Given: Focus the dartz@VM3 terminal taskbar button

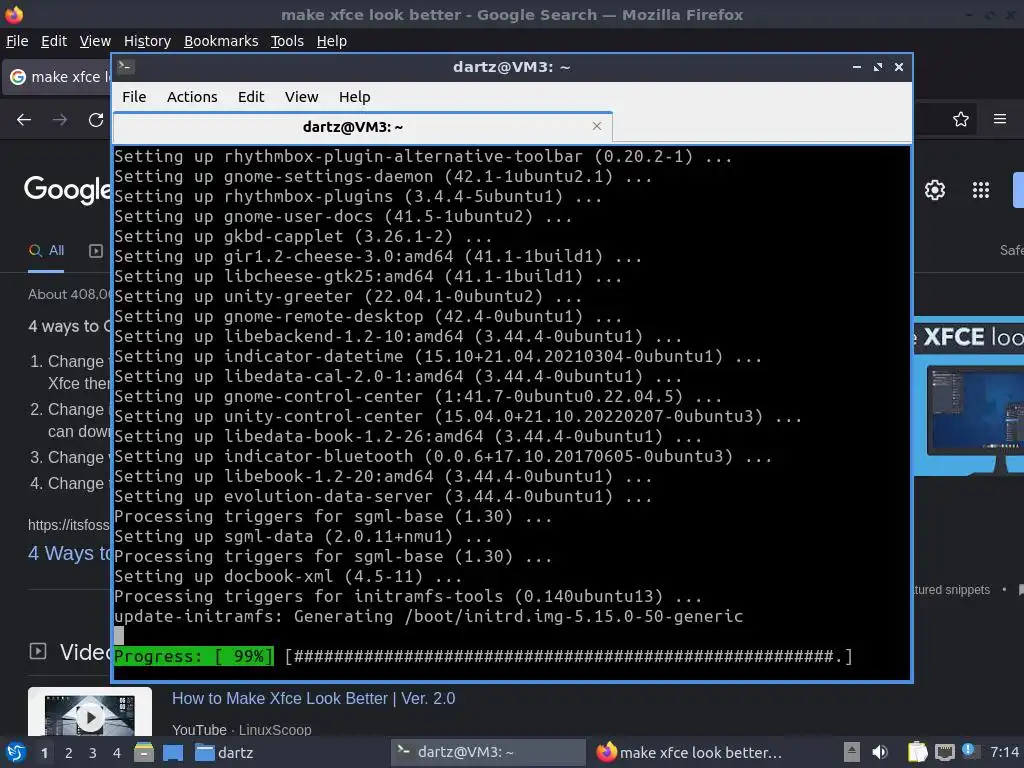Looking at the screenshot, I should pos(488,752).
